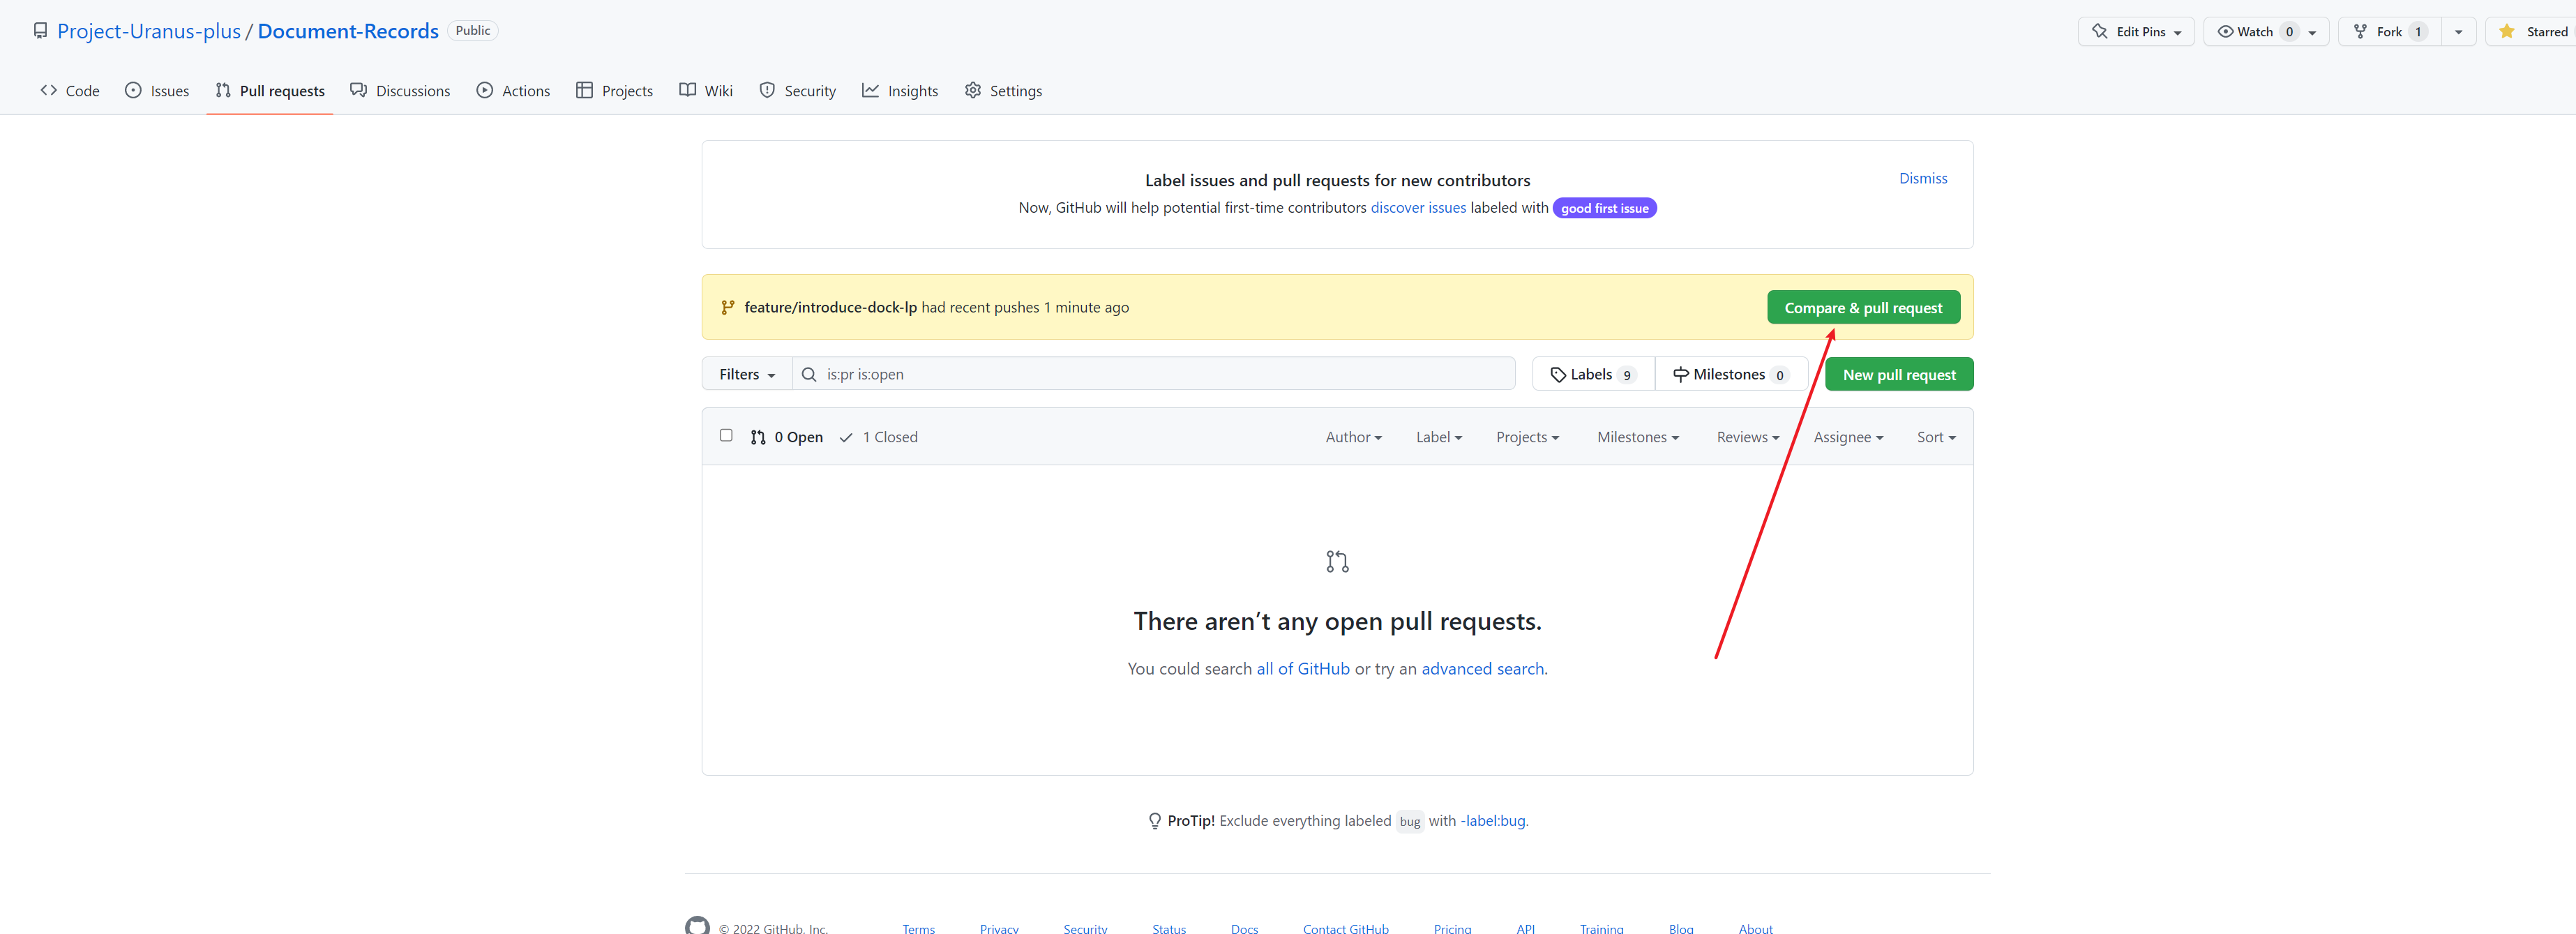The width and height of the screenshot is (2576, 934).
Task: Click the Labels tag icon button
Action: (x=1558, y=375)
